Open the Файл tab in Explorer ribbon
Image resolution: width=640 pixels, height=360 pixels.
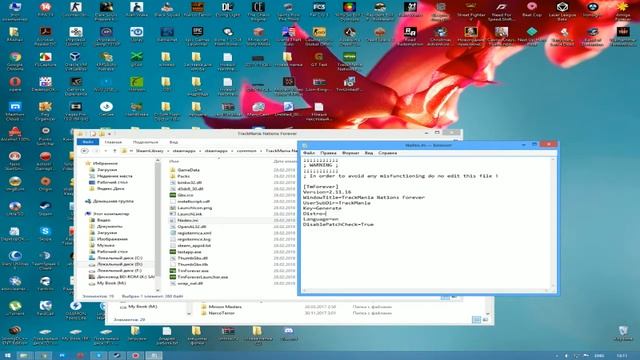pos(88,142)
